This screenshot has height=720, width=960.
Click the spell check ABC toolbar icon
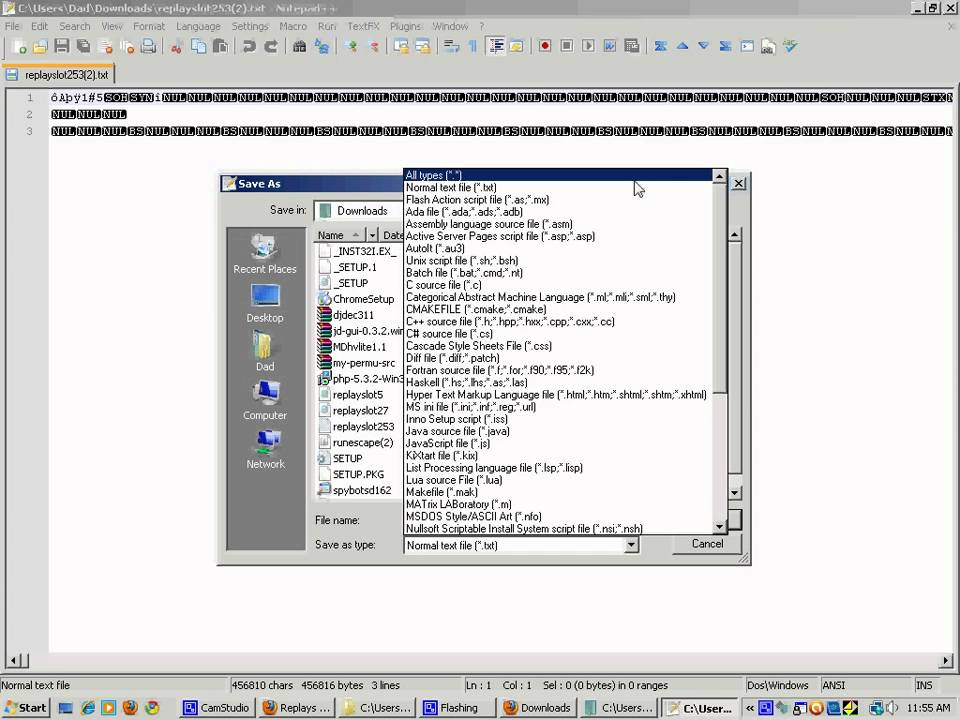tap(790, 47)
